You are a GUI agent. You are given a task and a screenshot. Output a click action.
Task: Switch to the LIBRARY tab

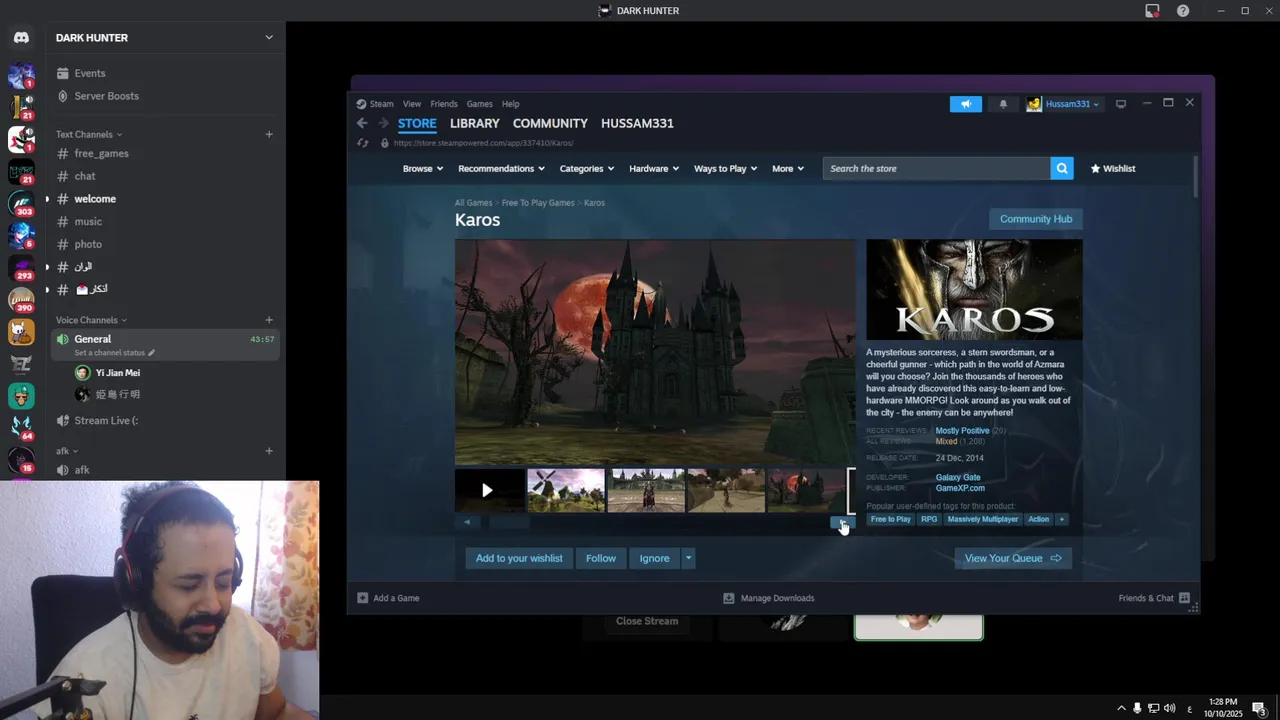pyautogui.click(x=474, y=123)
